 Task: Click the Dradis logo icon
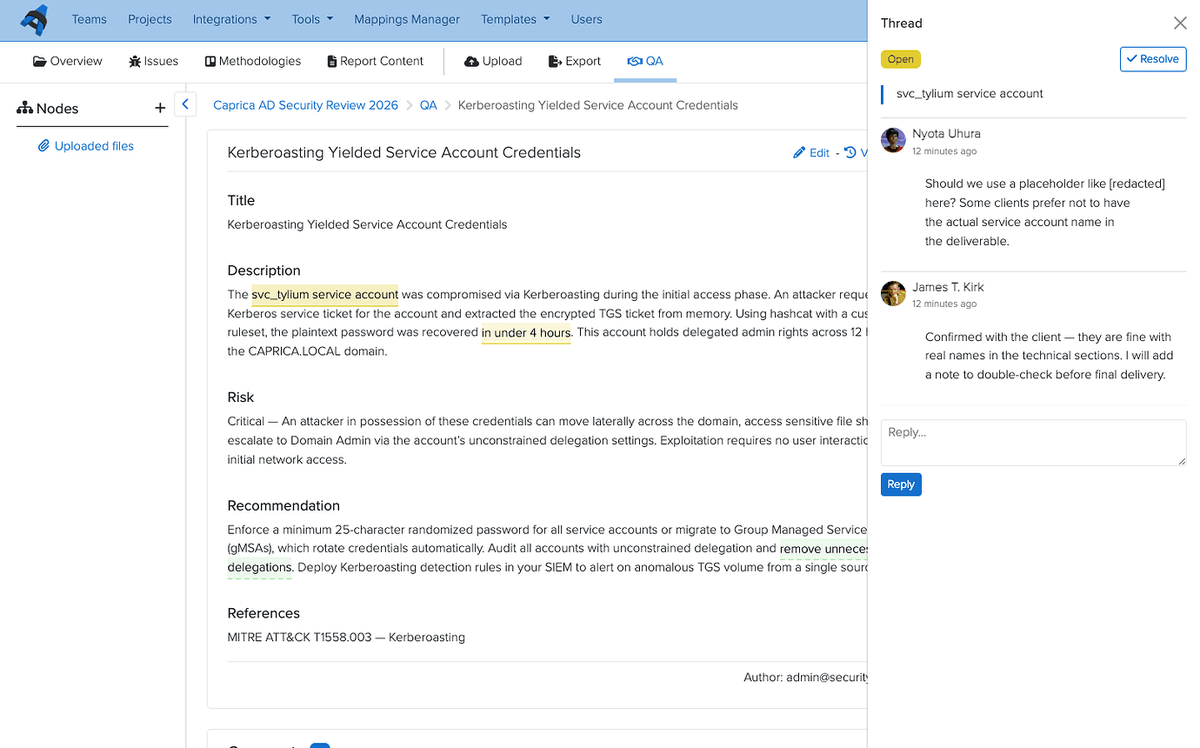tap(34, 19)
